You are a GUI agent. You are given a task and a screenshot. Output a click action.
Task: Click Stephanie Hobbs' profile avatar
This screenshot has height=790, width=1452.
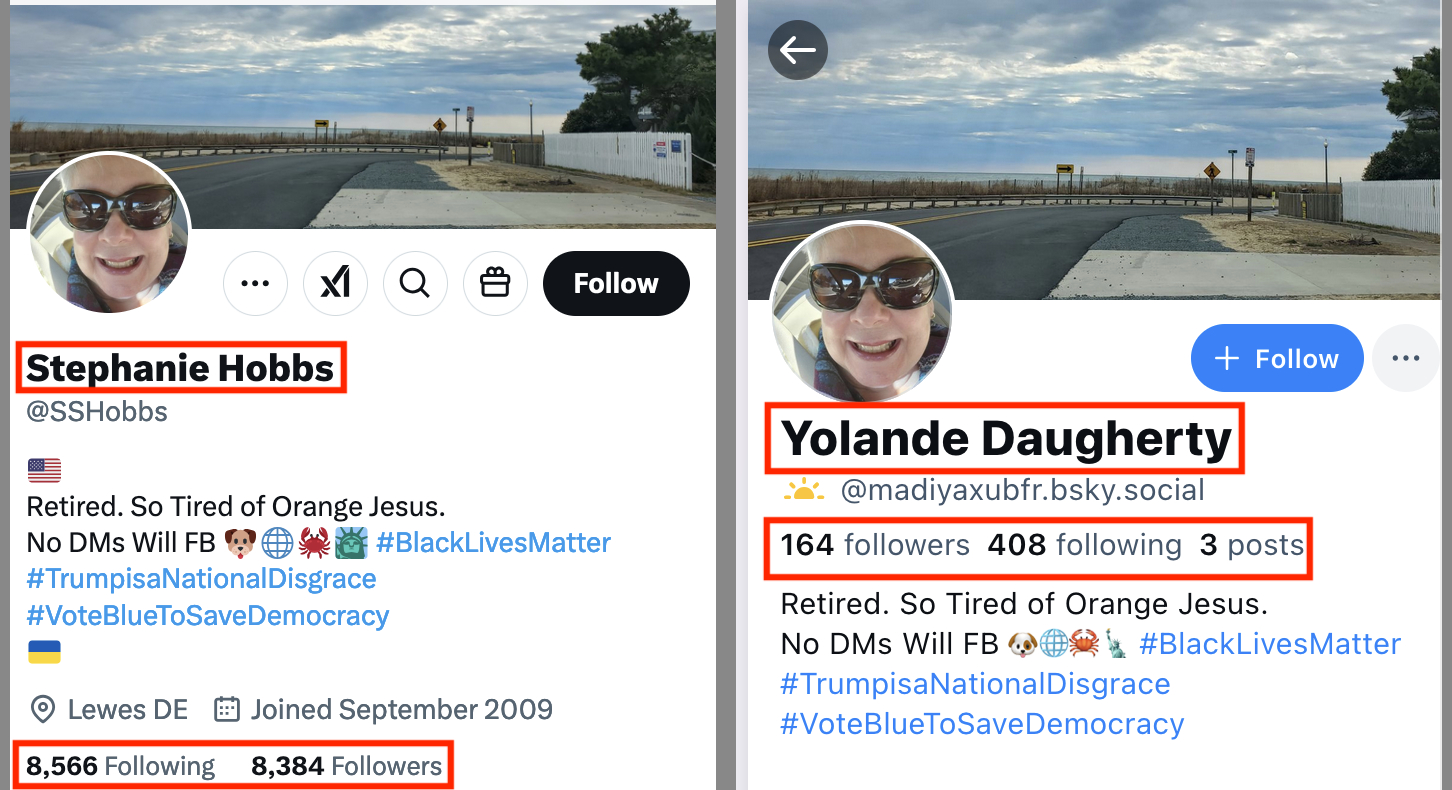point(109,233)
